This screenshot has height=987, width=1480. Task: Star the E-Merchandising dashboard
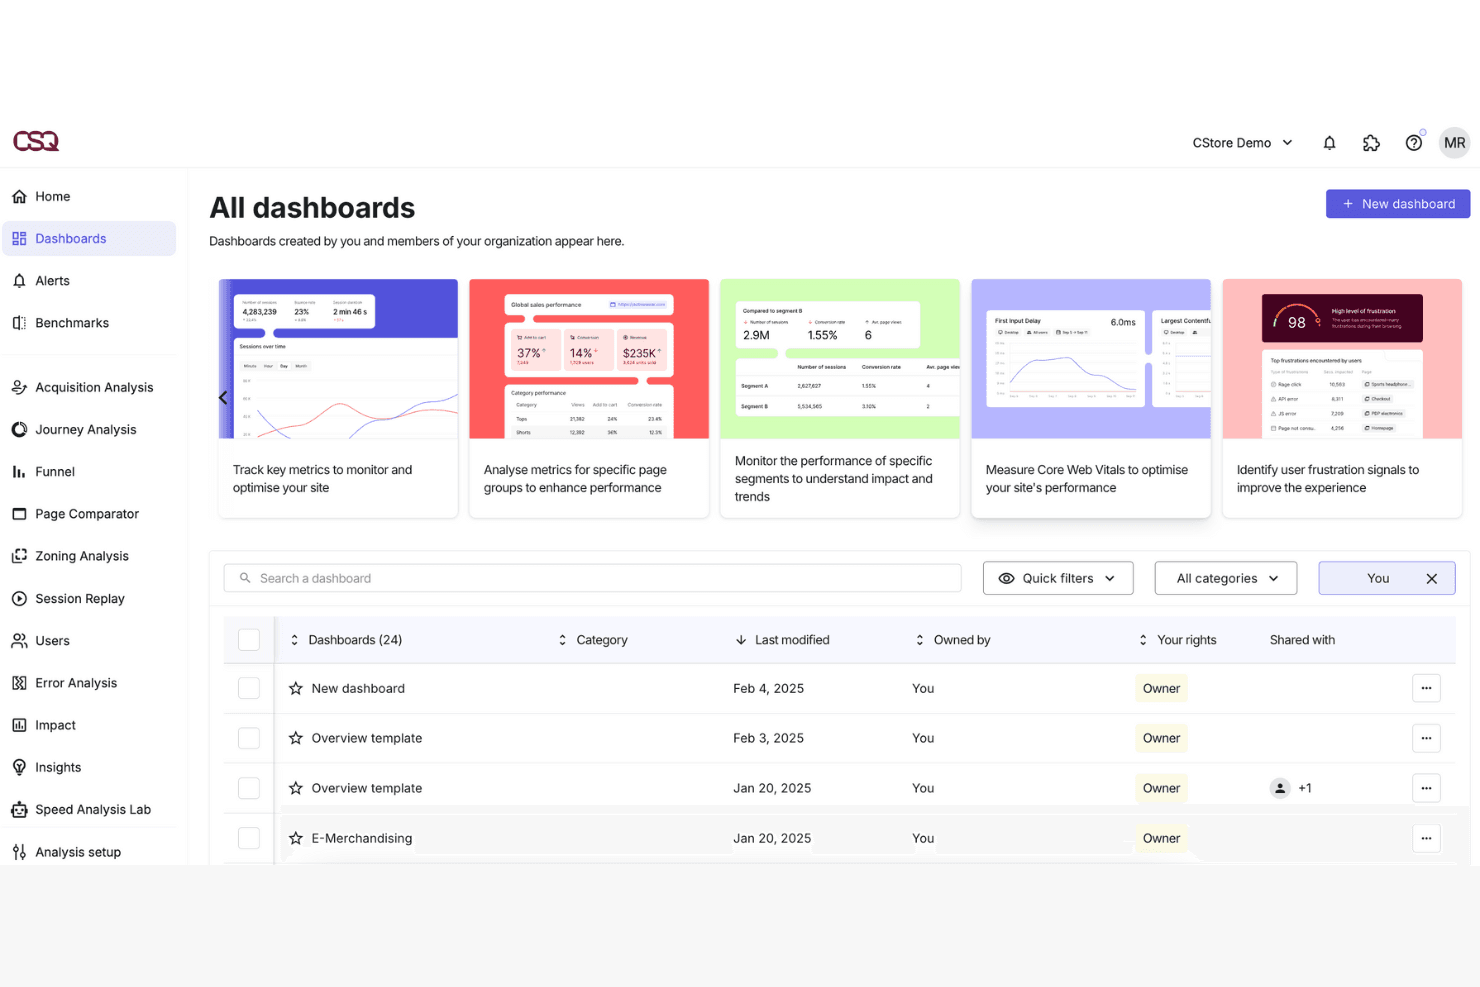[296, 838]
